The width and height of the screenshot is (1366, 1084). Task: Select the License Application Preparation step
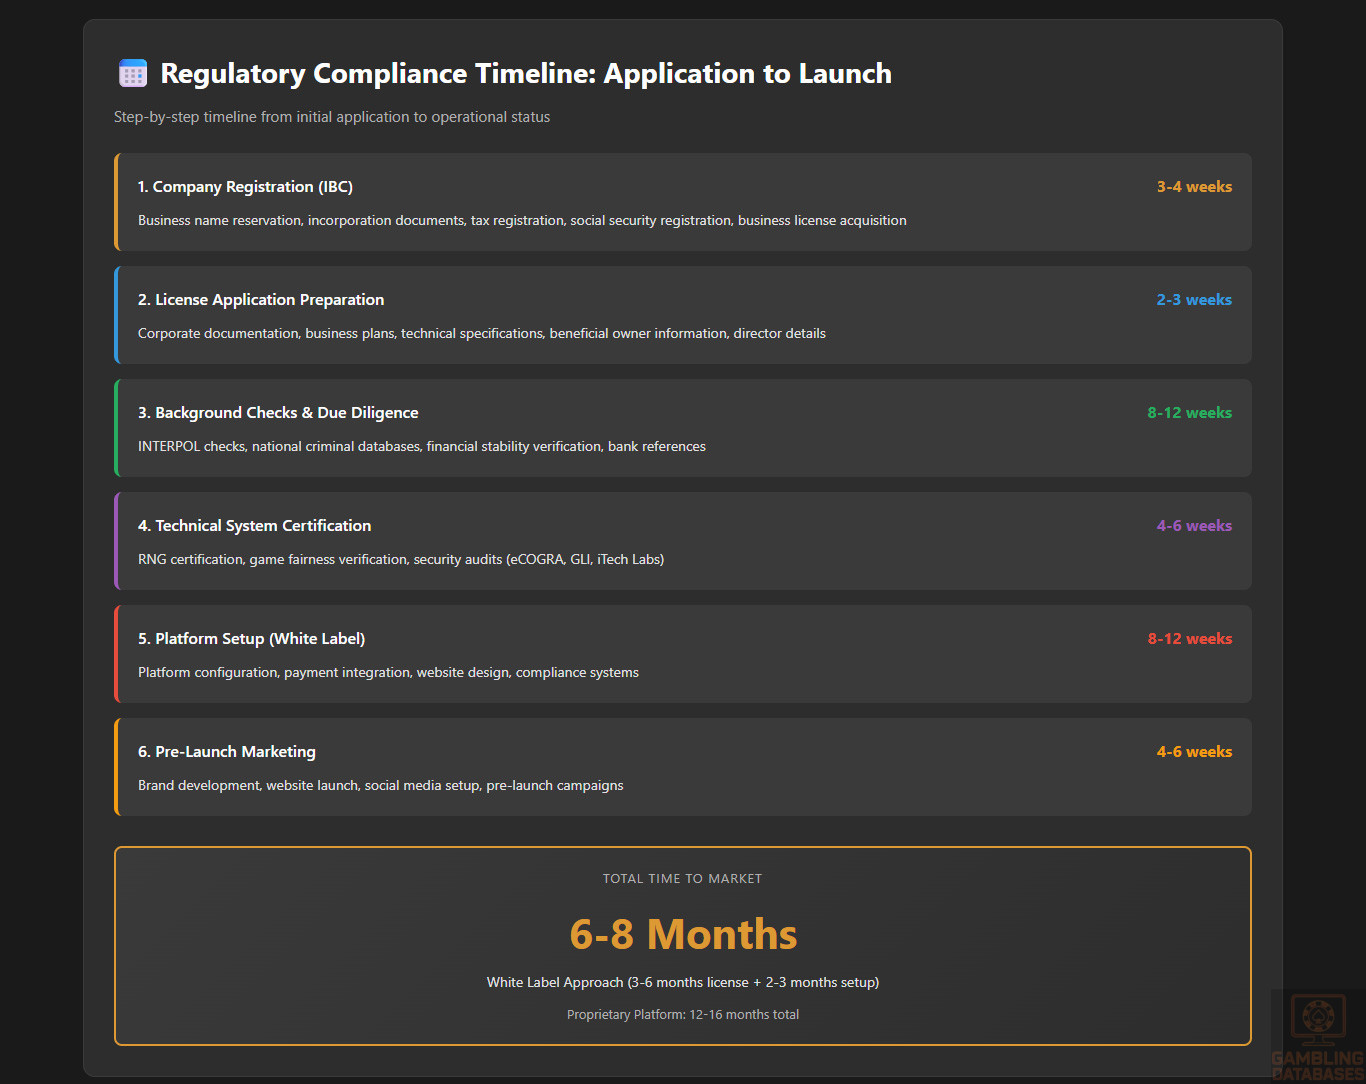261,300
